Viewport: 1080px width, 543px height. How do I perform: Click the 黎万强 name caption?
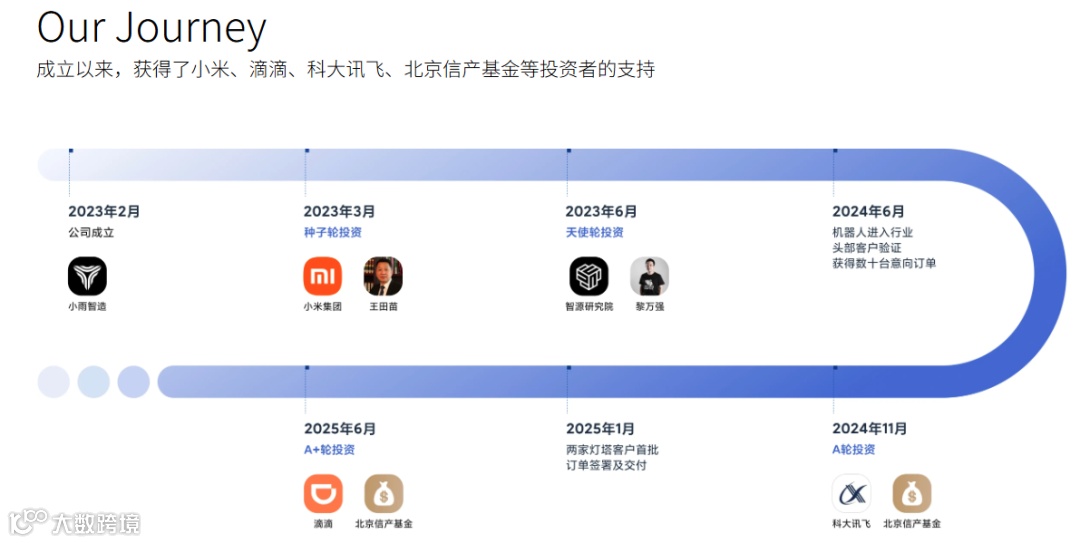tap(650, 306)
